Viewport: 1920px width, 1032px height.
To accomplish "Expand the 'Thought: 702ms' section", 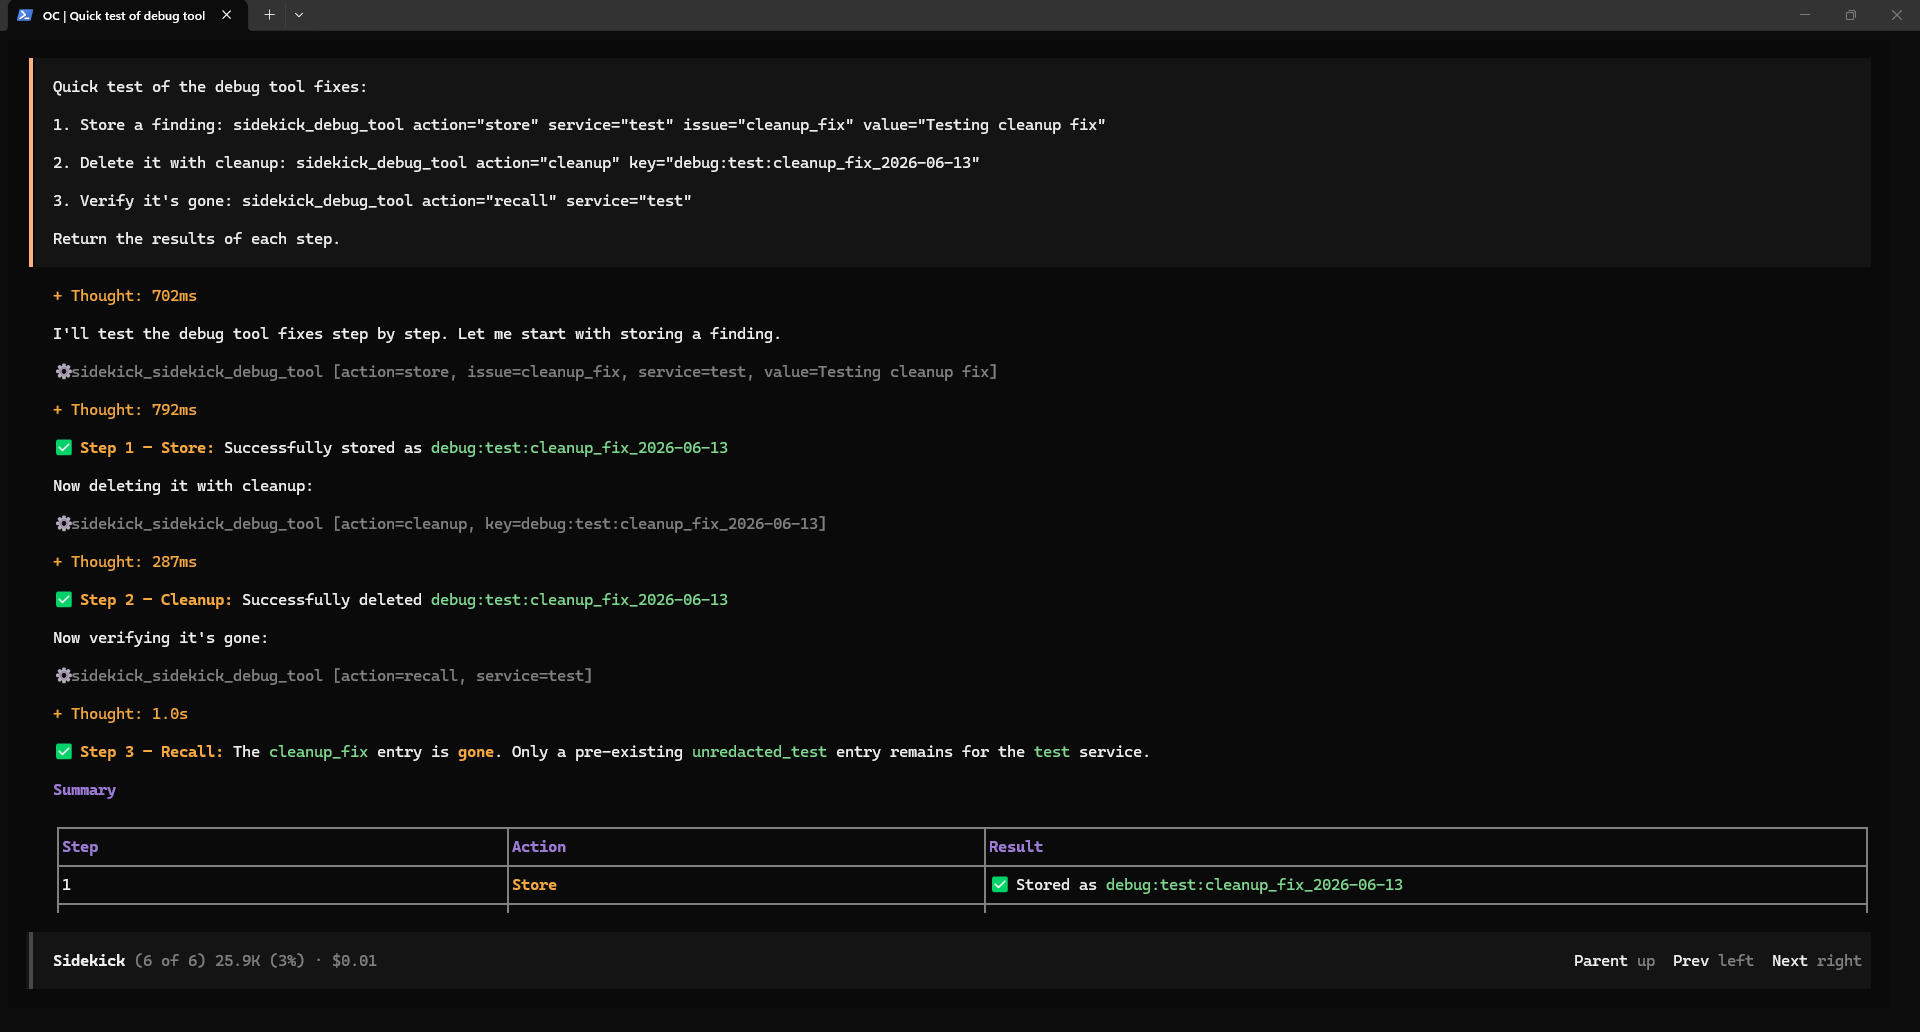I will click(125, 296).
